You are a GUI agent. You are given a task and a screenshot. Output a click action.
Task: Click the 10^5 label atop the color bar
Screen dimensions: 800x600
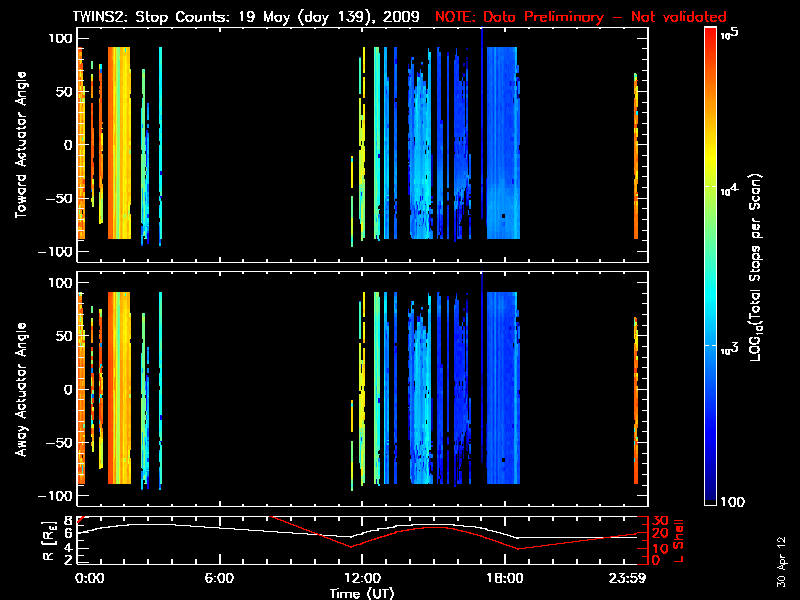pos(730,33)
